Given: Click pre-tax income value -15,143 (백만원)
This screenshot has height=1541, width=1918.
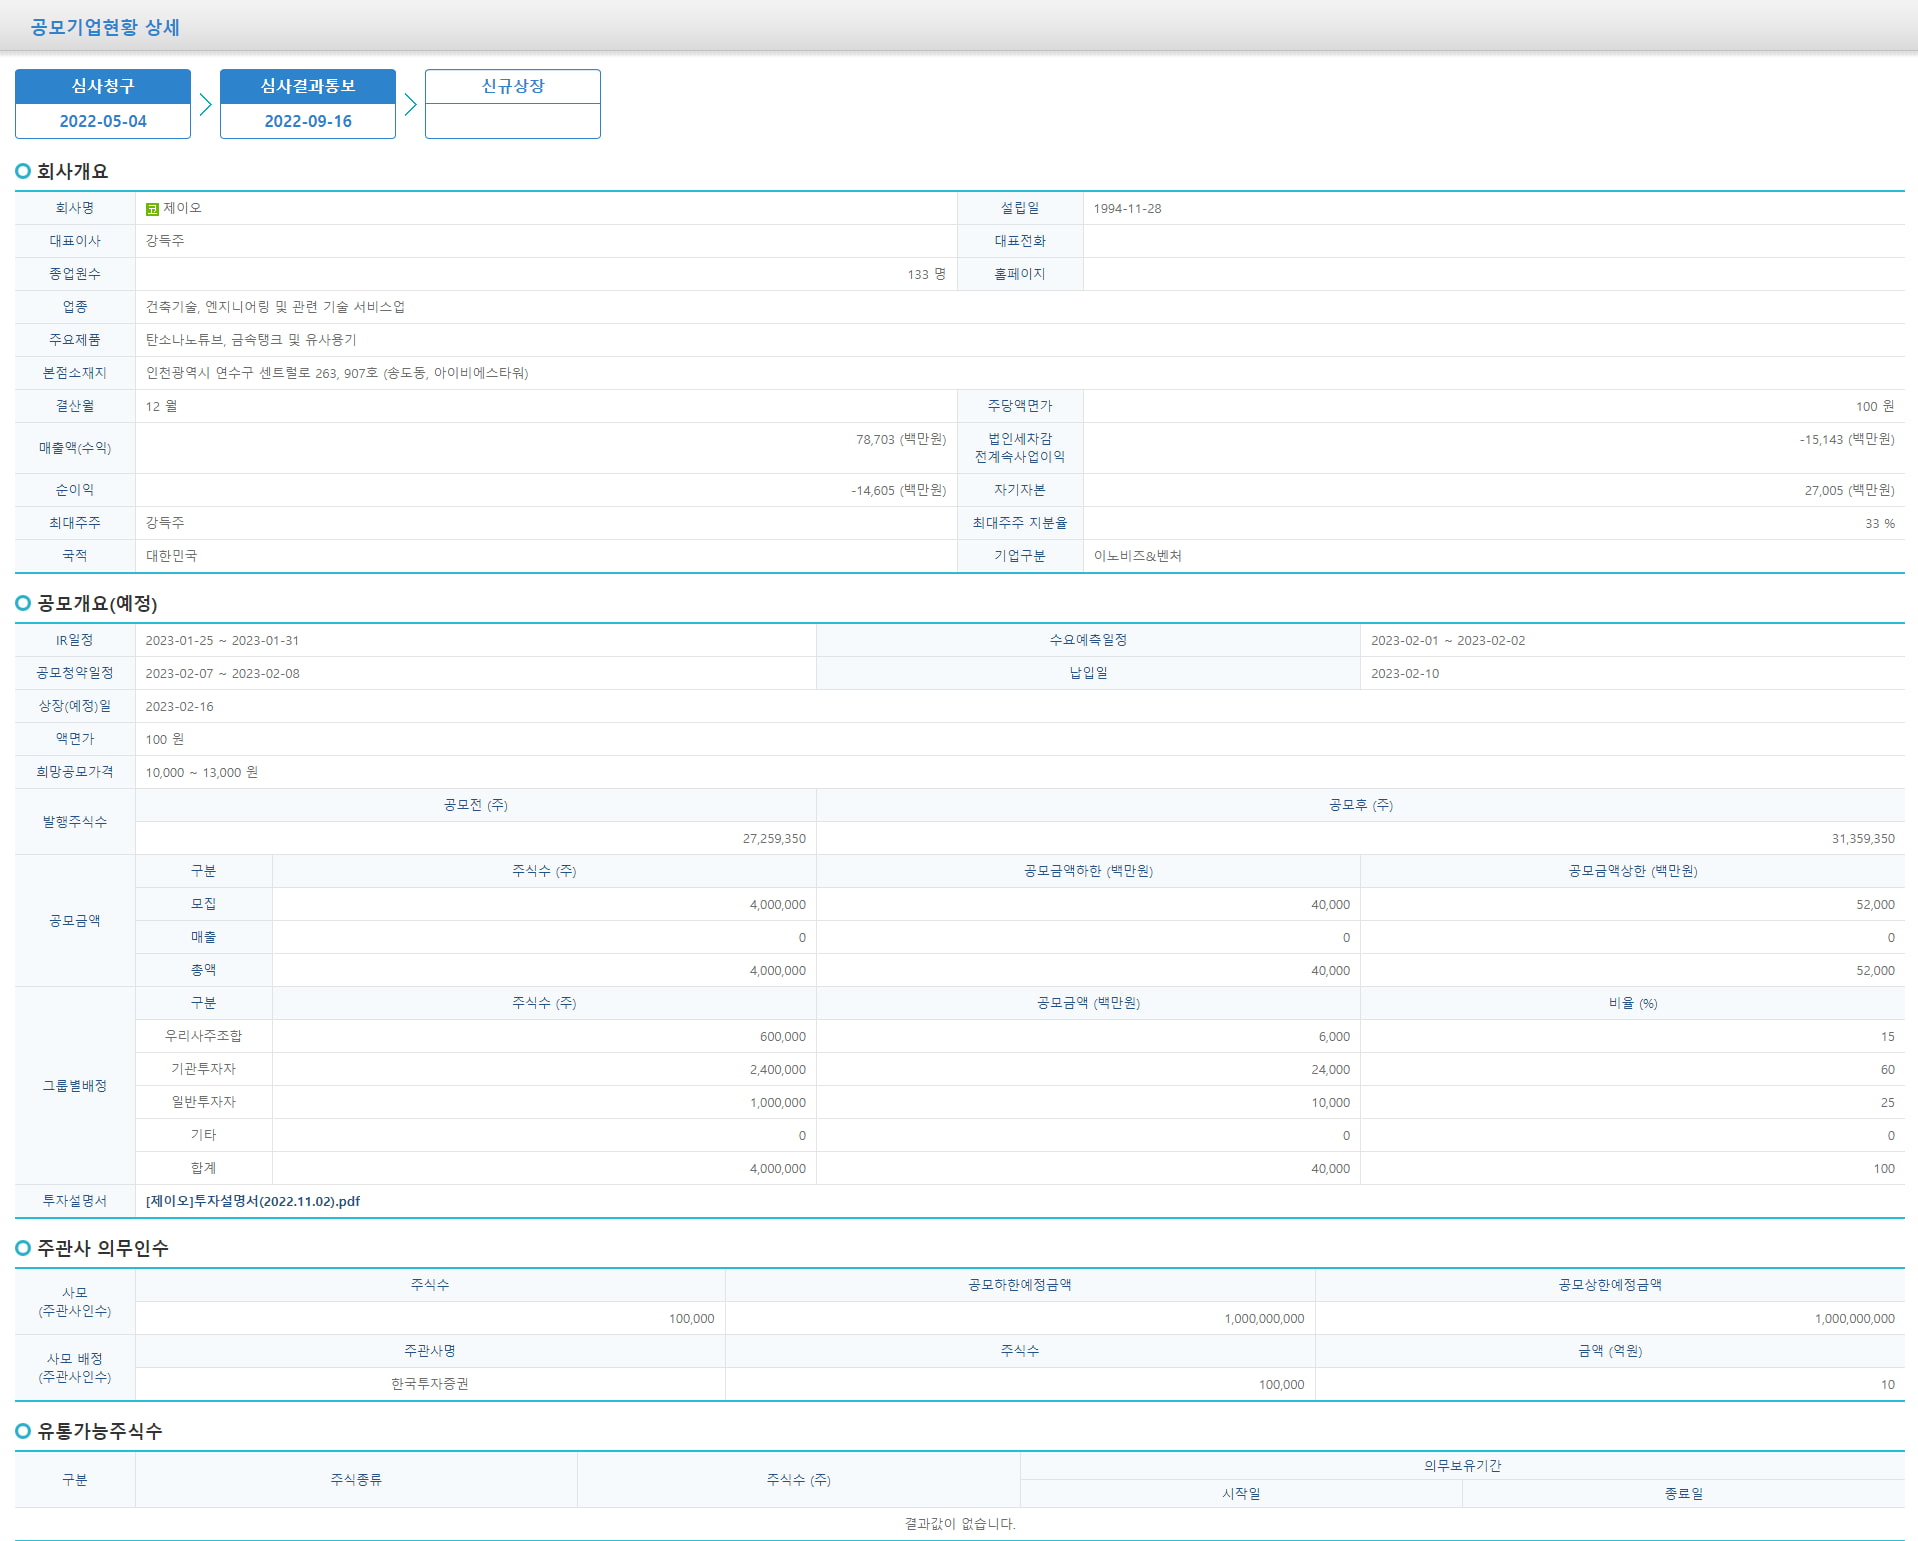Looking at the screenshot, I should (x=1847, y=439).
